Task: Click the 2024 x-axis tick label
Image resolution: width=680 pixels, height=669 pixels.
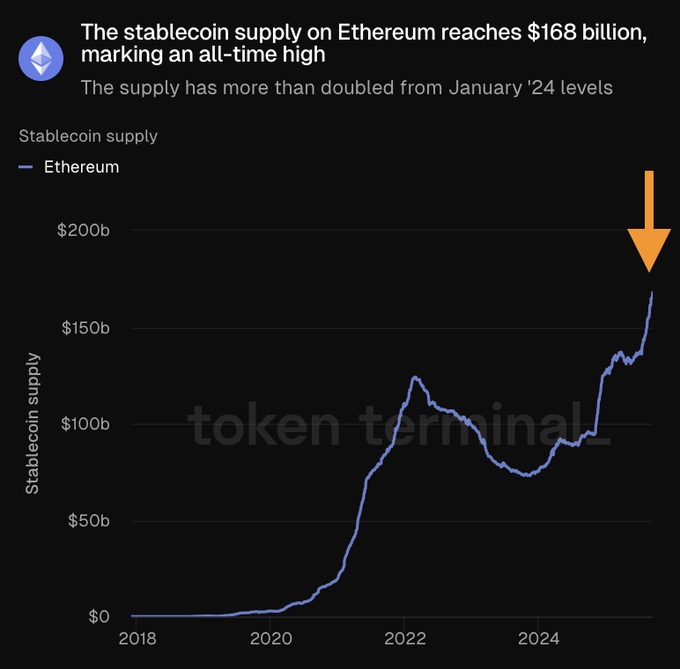Action: point(539,638)
